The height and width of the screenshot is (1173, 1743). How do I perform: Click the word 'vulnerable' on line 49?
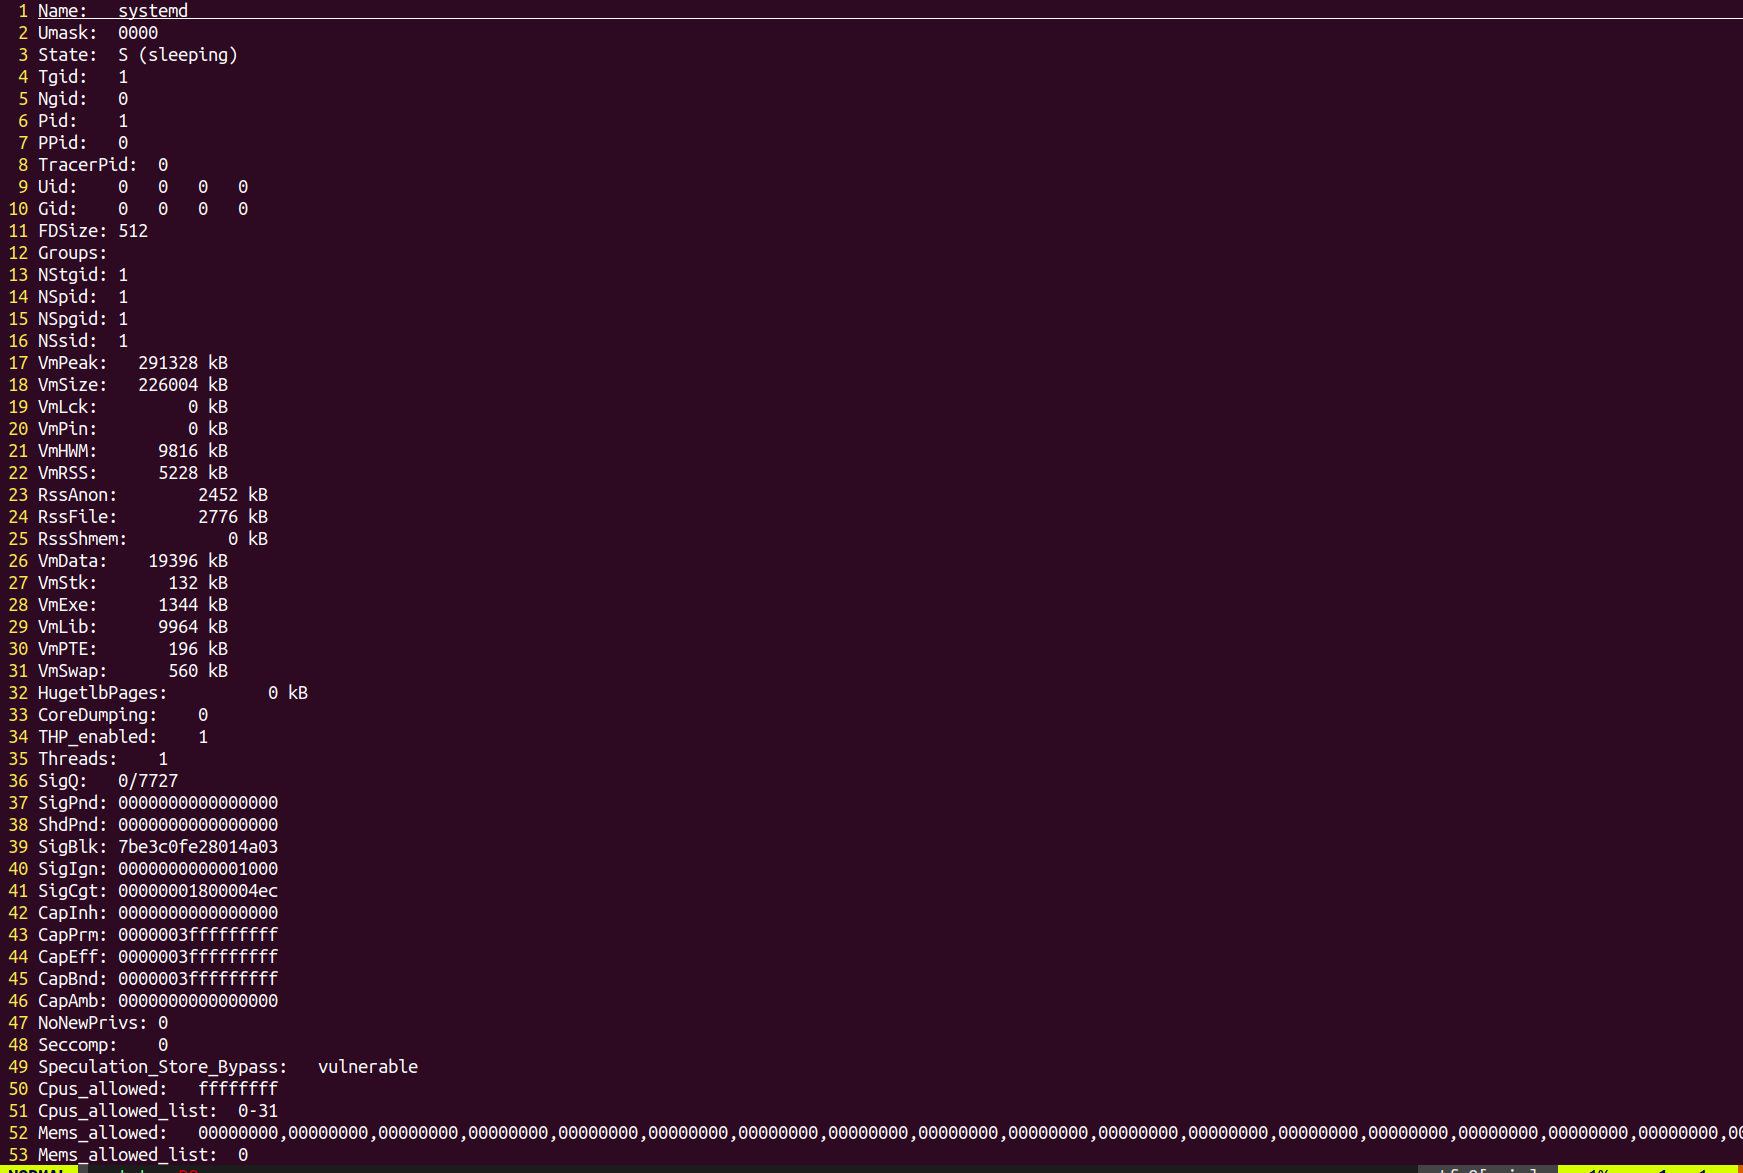coord(368,1067)
